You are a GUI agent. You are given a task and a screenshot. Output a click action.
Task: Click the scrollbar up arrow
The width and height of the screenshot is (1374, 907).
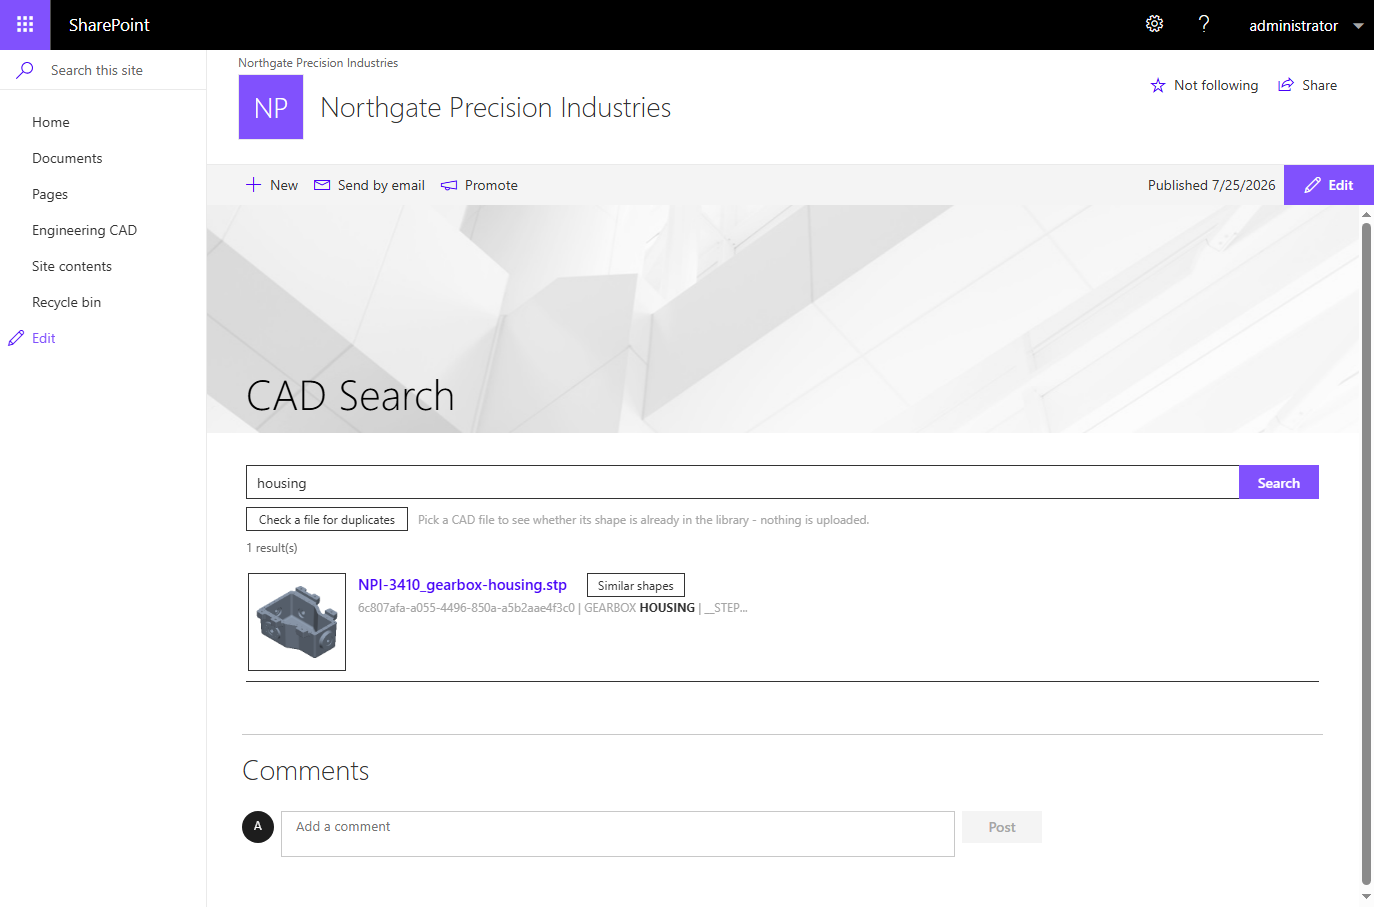(x=1367, y=215)
